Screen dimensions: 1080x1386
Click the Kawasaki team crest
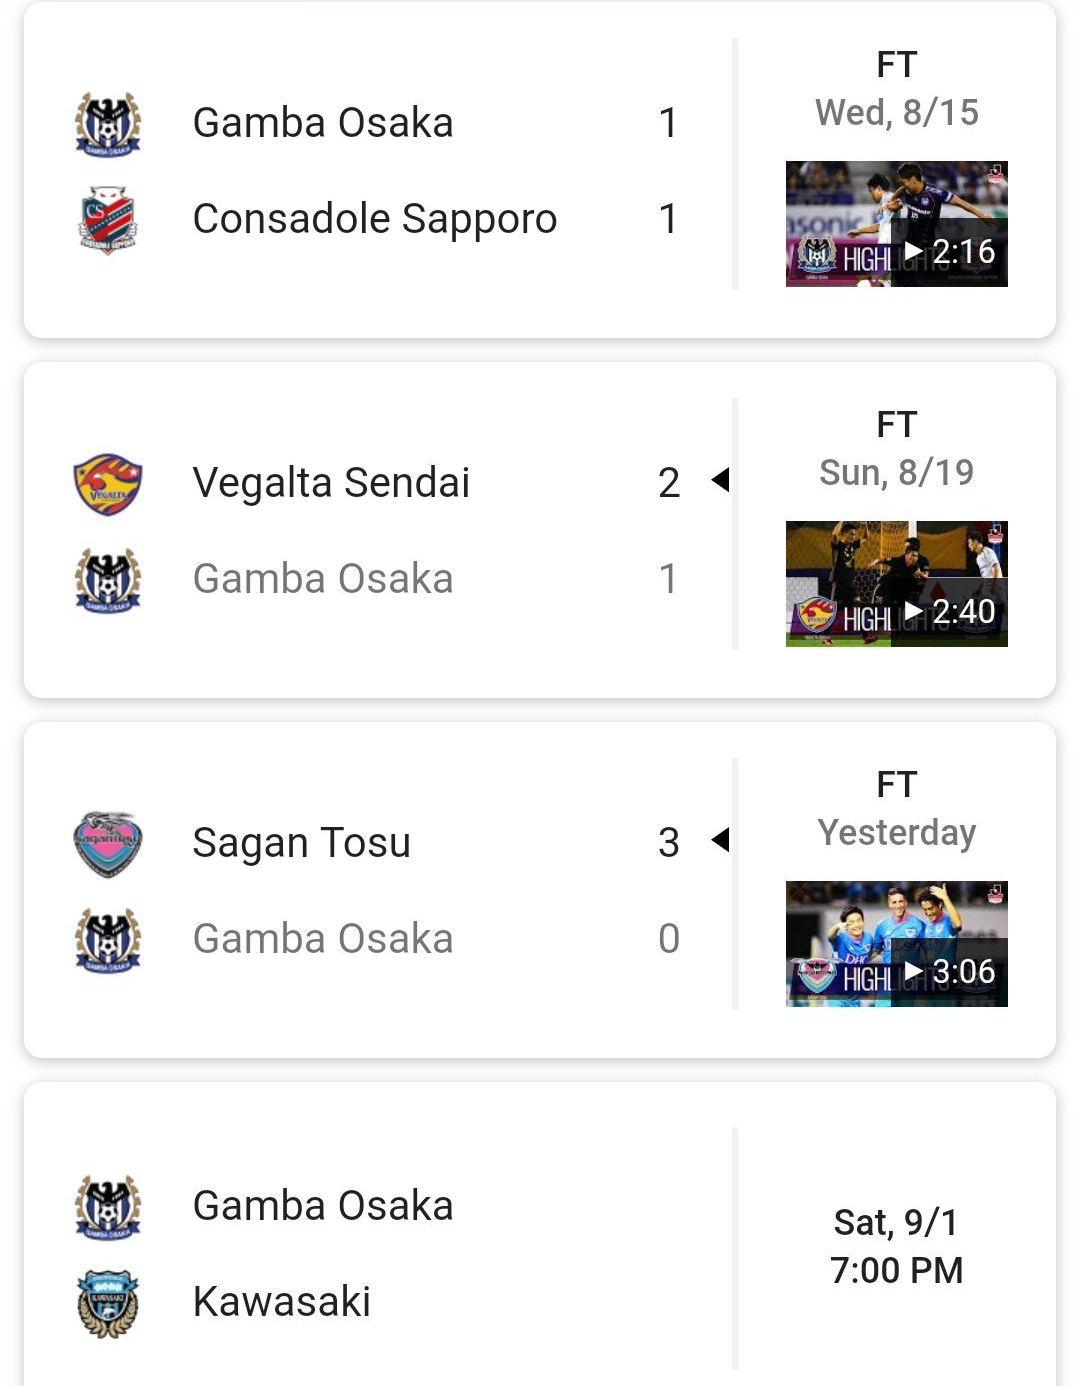[x=108, y=1303]
